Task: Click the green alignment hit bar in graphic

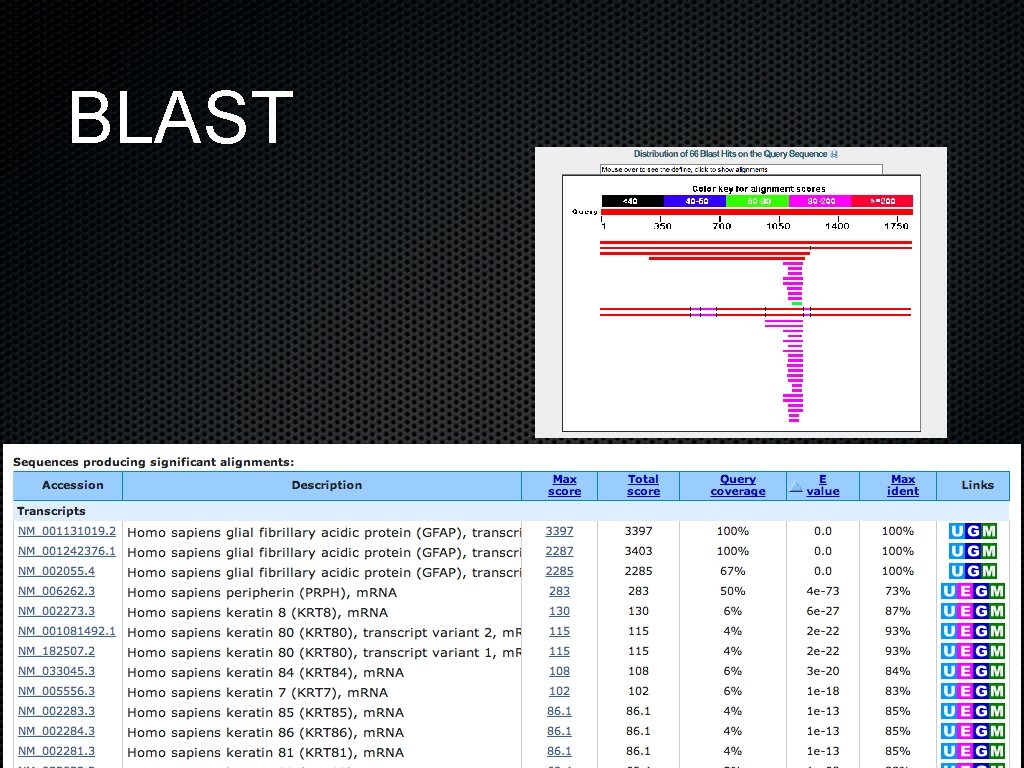Action: [796, 304]
